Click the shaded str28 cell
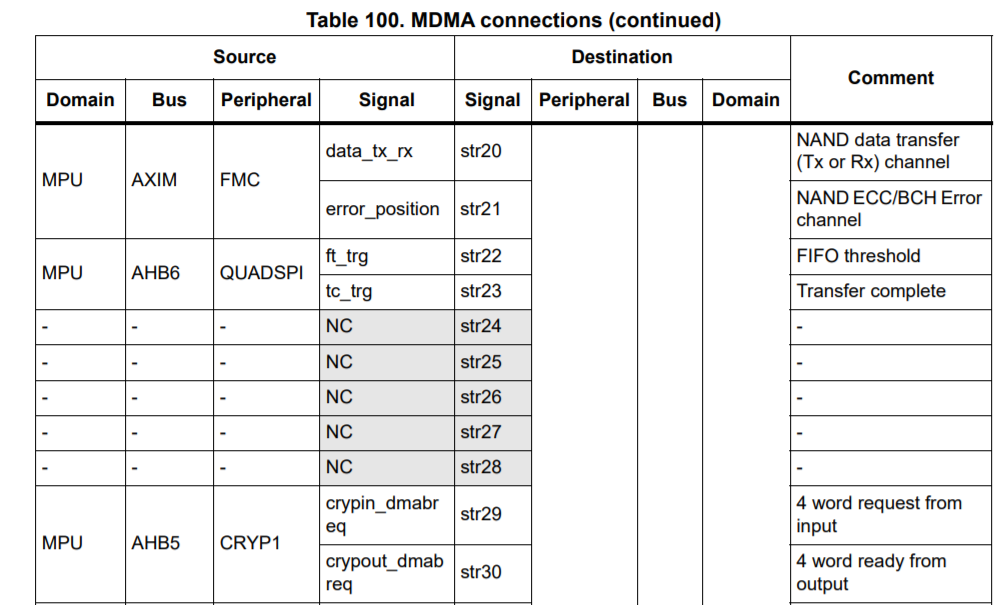This screenshot has height=605, width=999. [x=492, y=467]
